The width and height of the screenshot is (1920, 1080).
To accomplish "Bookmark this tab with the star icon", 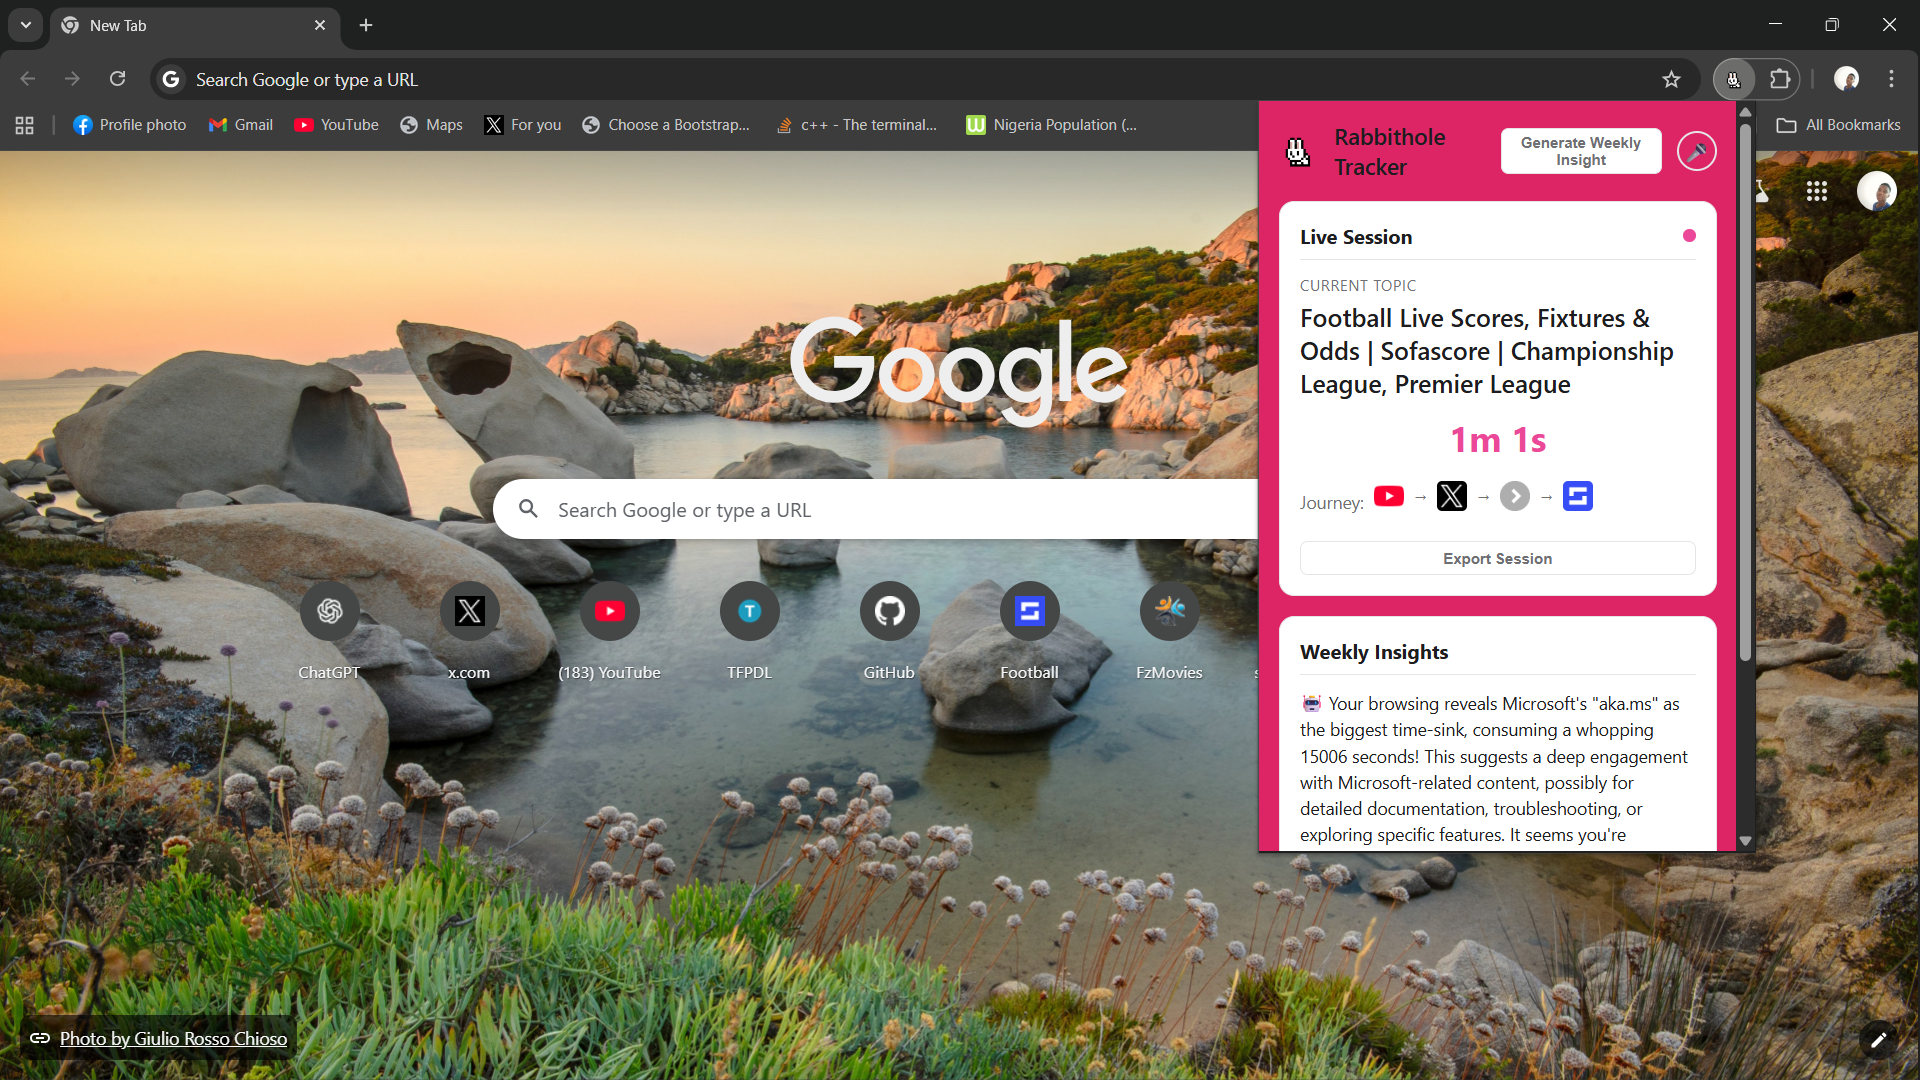I will (x=1671, y=79).
